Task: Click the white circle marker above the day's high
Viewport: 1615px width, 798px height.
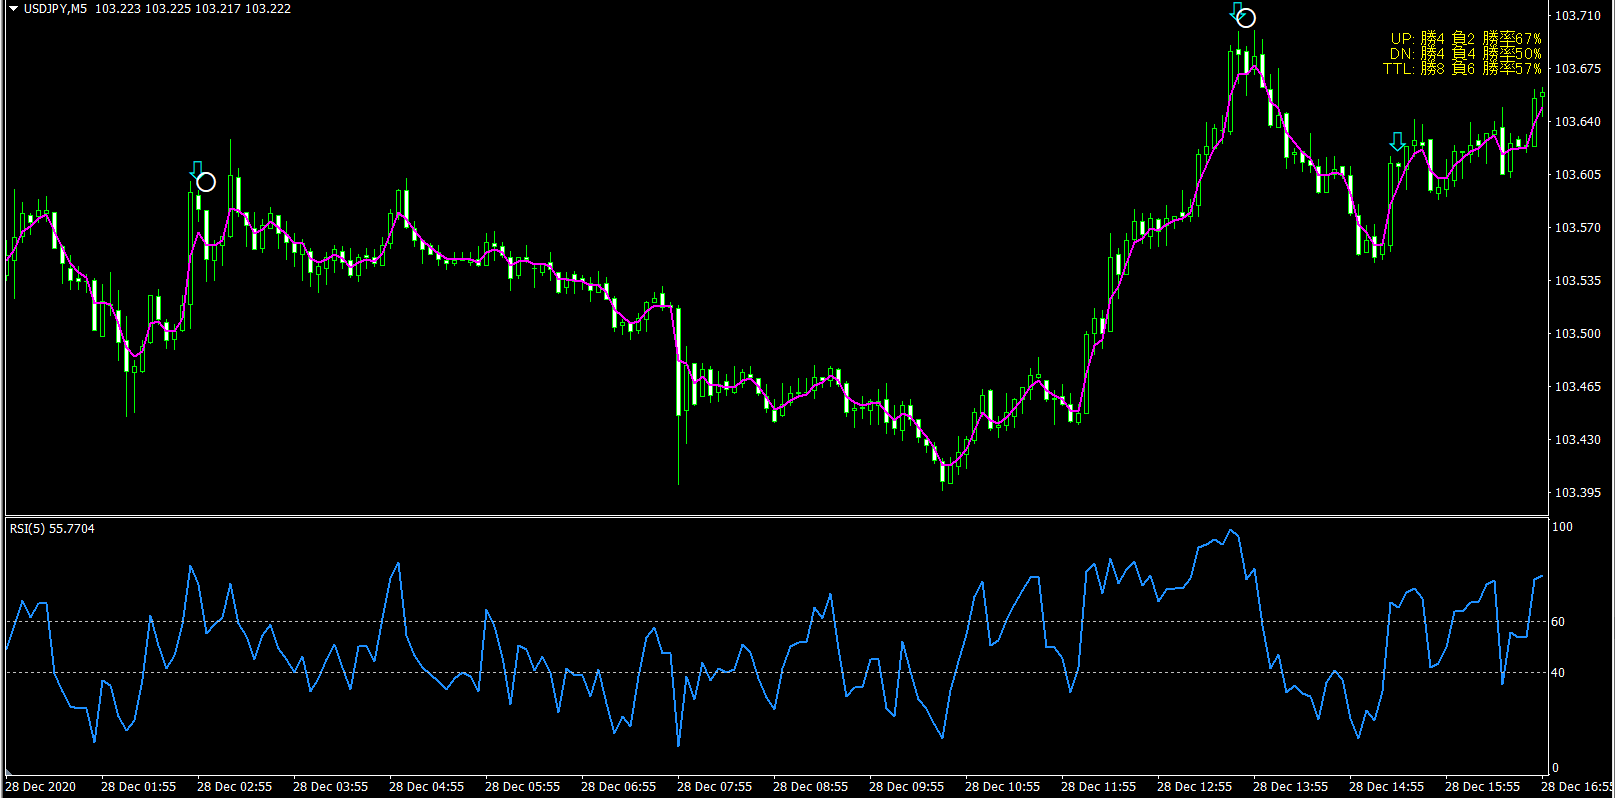Action: [x=1246, y=18]
